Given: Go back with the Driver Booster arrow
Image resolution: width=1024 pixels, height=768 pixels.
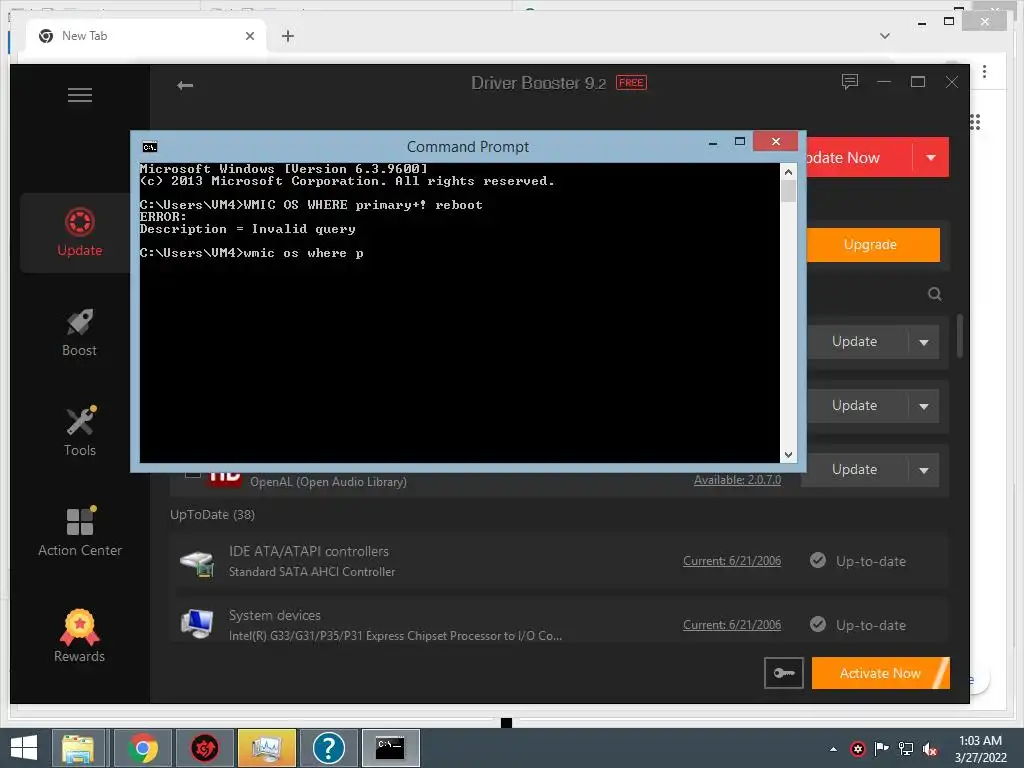Looking at the screenshot, I should point(185,85).
